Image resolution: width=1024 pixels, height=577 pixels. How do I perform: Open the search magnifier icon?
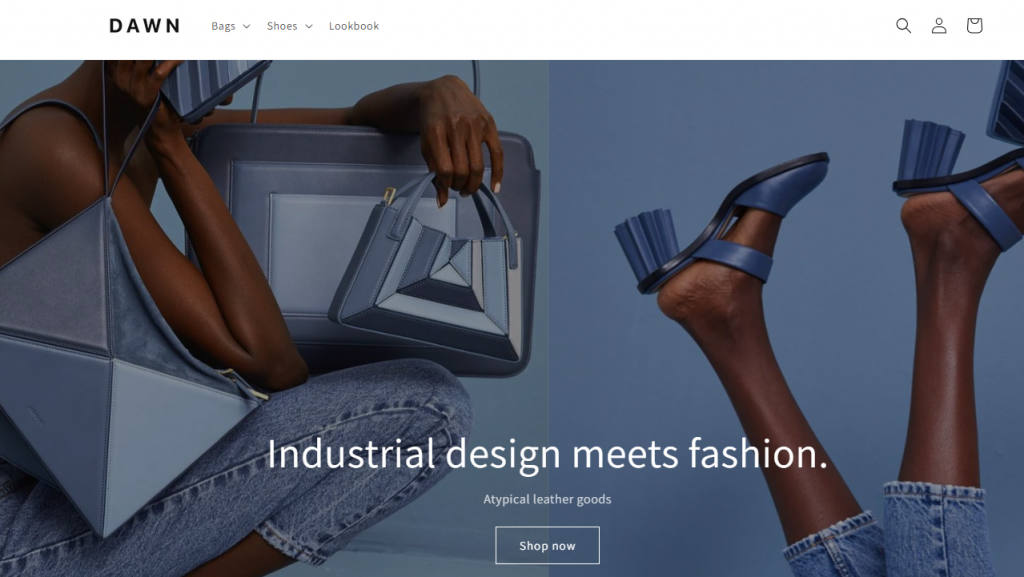coord(903,25)
